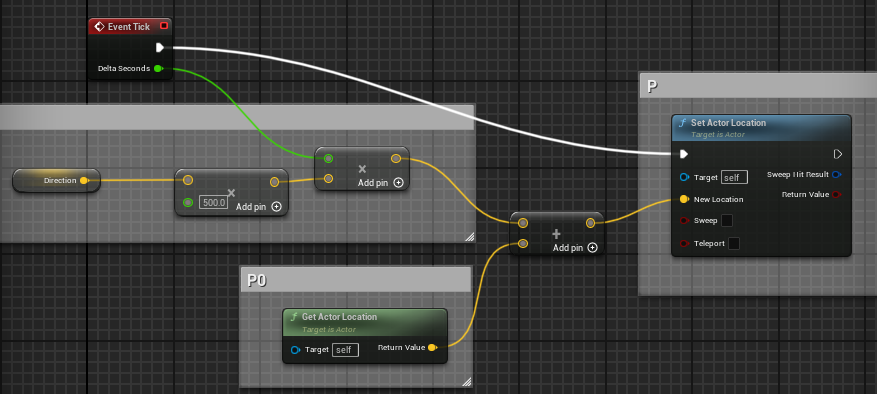
Task: Toggle the Sweep checkbox
Action: [x=727, y=221]
